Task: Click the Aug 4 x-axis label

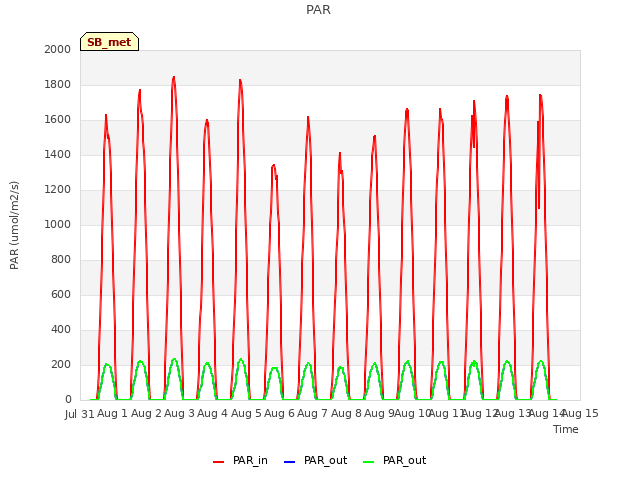Action: coord(213,414)
